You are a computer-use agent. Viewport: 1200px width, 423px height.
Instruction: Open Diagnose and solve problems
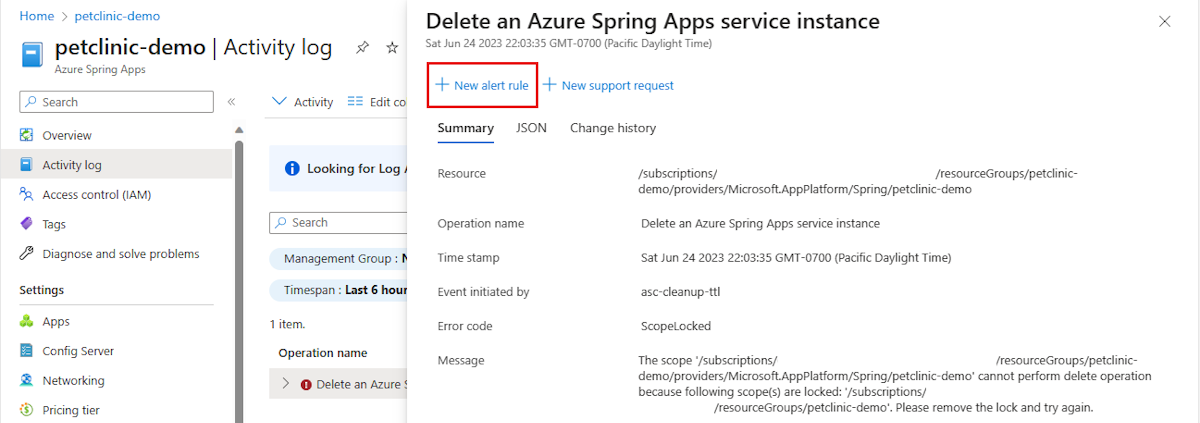pos(120,254)
